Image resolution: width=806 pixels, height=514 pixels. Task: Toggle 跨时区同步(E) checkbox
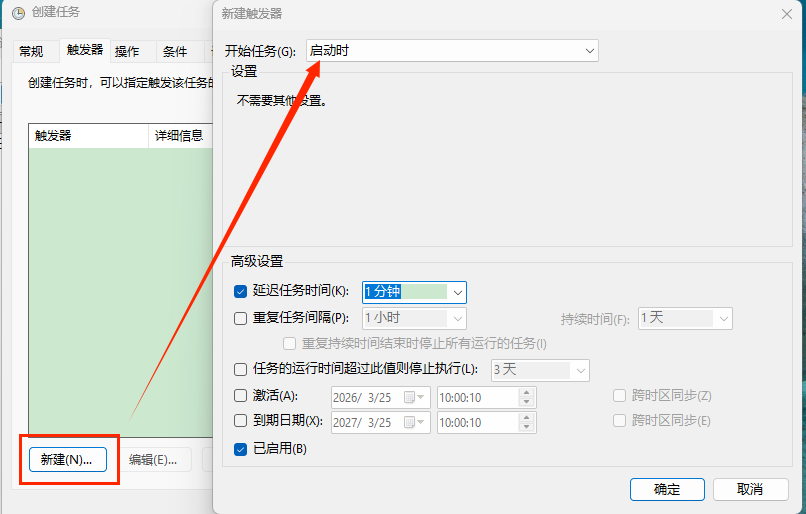tap(619, 420)
